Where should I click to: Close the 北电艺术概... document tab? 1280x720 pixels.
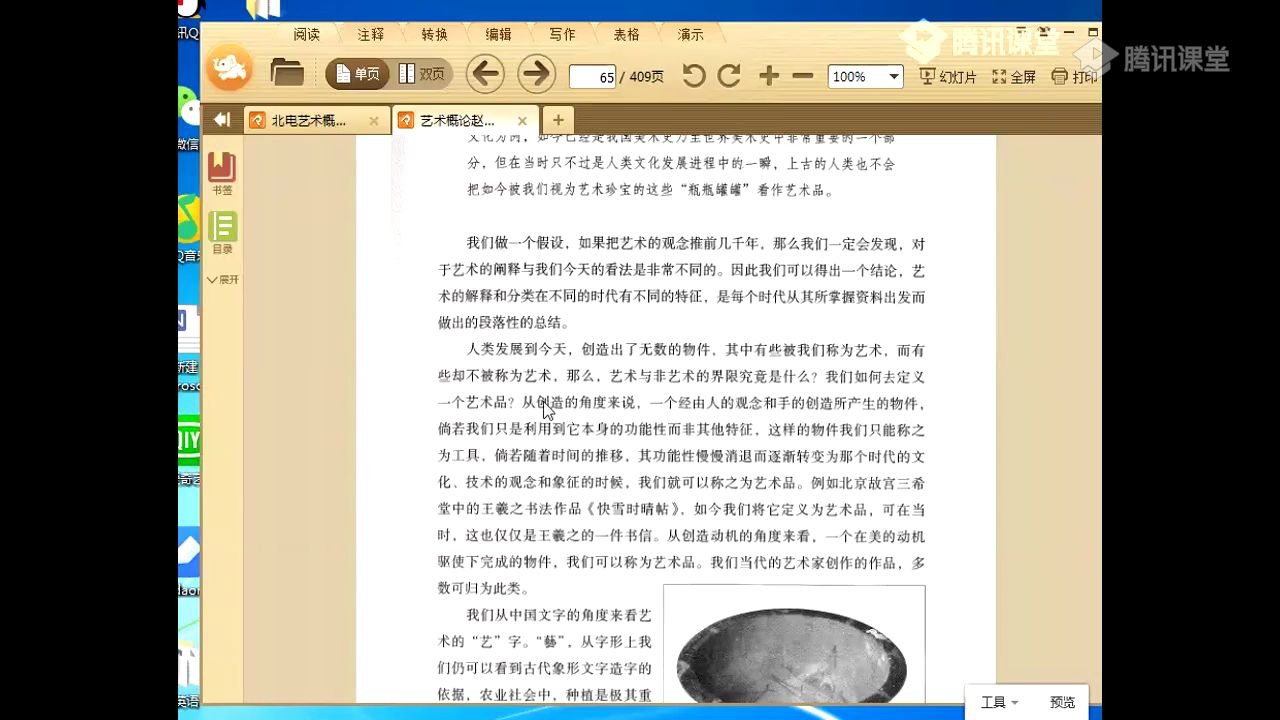pos(374,121)
